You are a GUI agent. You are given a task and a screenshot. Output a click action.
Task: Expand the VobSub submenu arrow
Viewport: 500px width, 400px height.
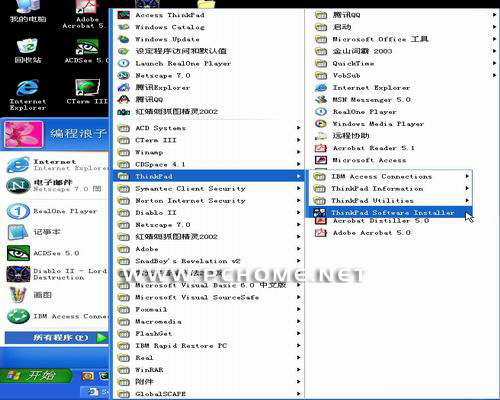pyautogui.click(x=495, y=75)
